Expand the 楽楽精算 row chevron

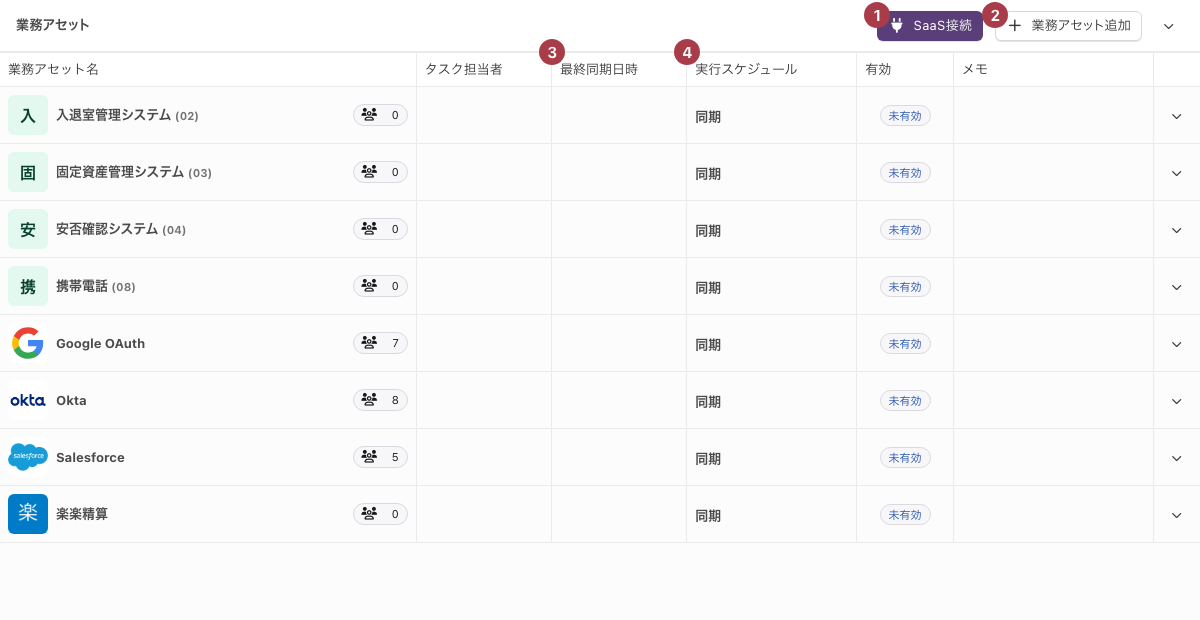(1176, 515)
